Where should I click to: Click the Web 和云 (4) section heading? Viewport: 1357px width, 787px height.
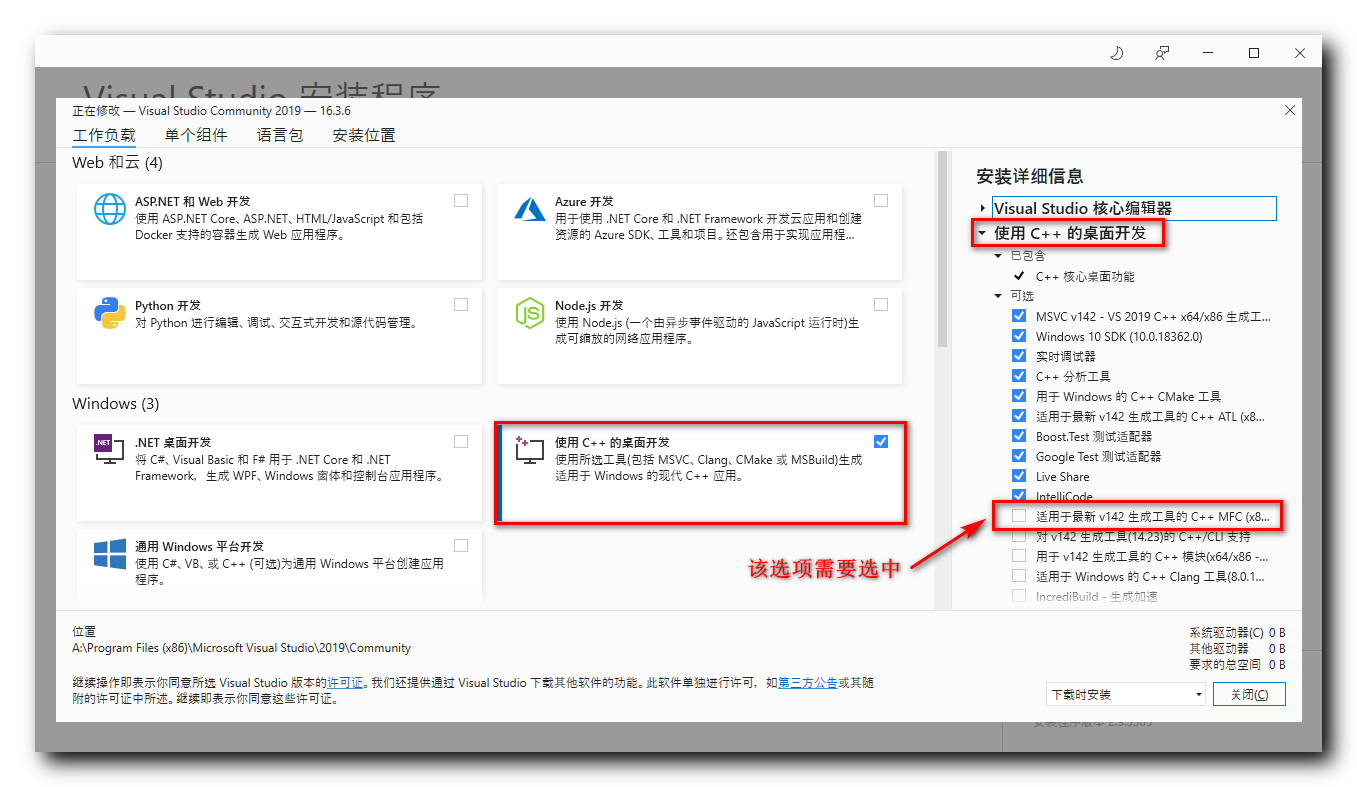coord(117,162)
